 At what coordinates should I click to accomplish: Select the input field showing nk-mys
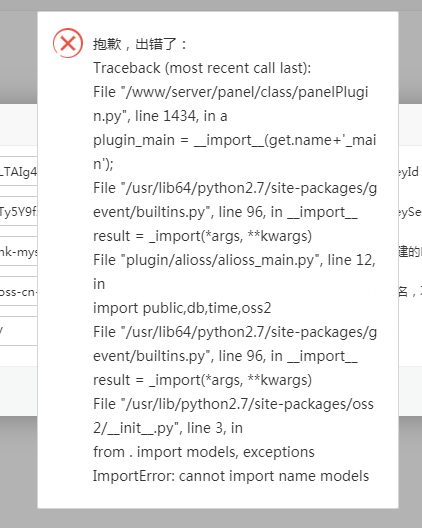click(x=19, y=252)
